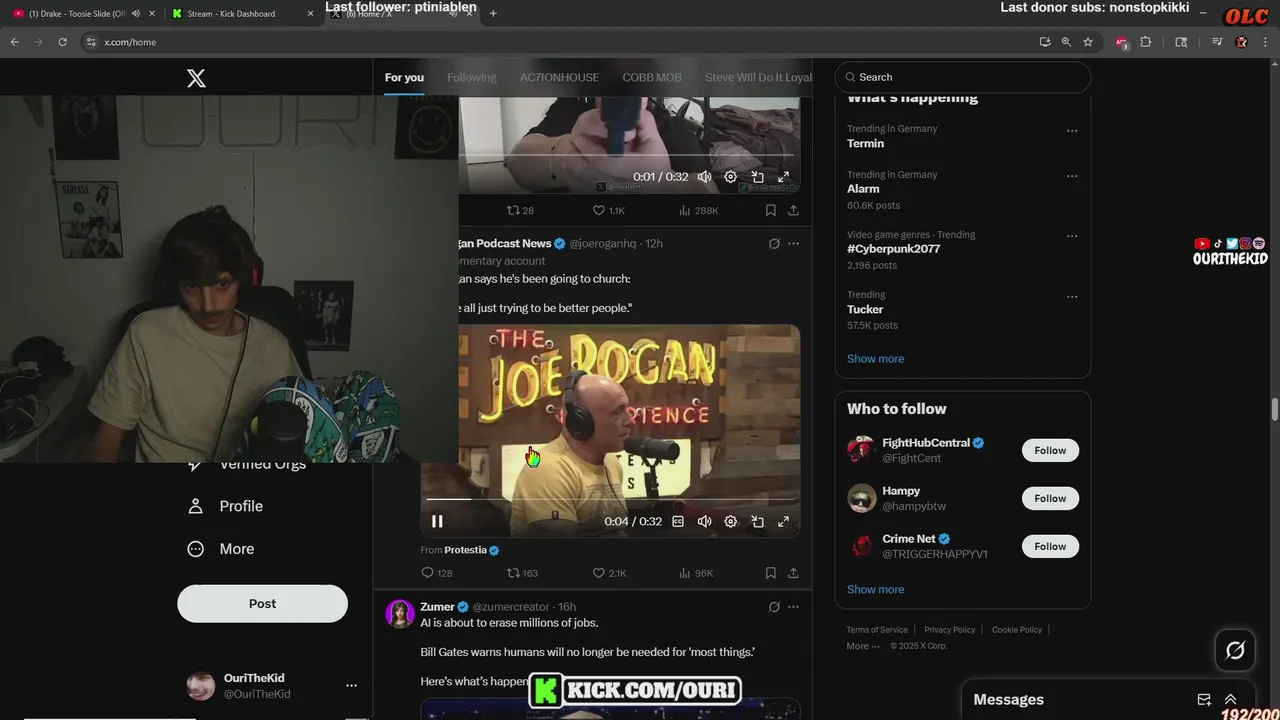Open more options for Tucker trend
The width and height of the screenshot is (1280, 720).
click(1072, 297)
